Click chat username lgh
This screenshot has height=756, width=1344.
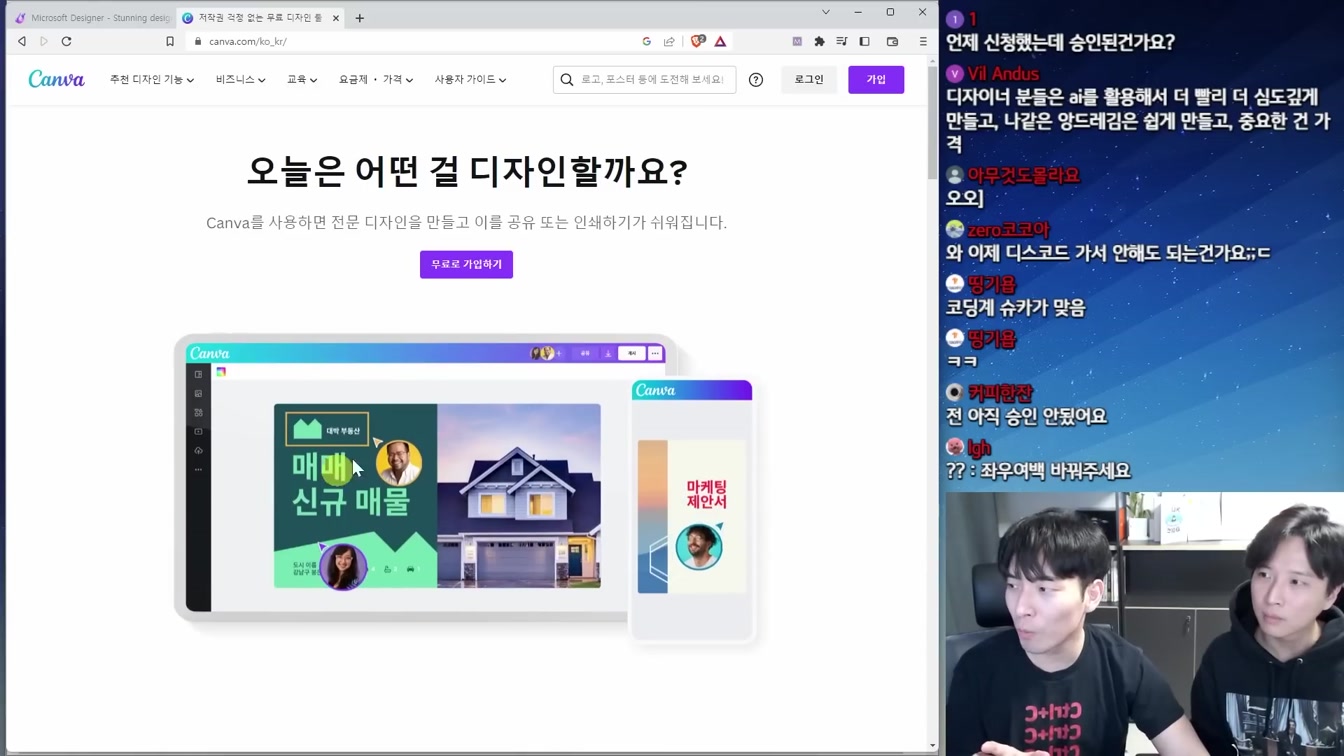(x=979, y=448)
